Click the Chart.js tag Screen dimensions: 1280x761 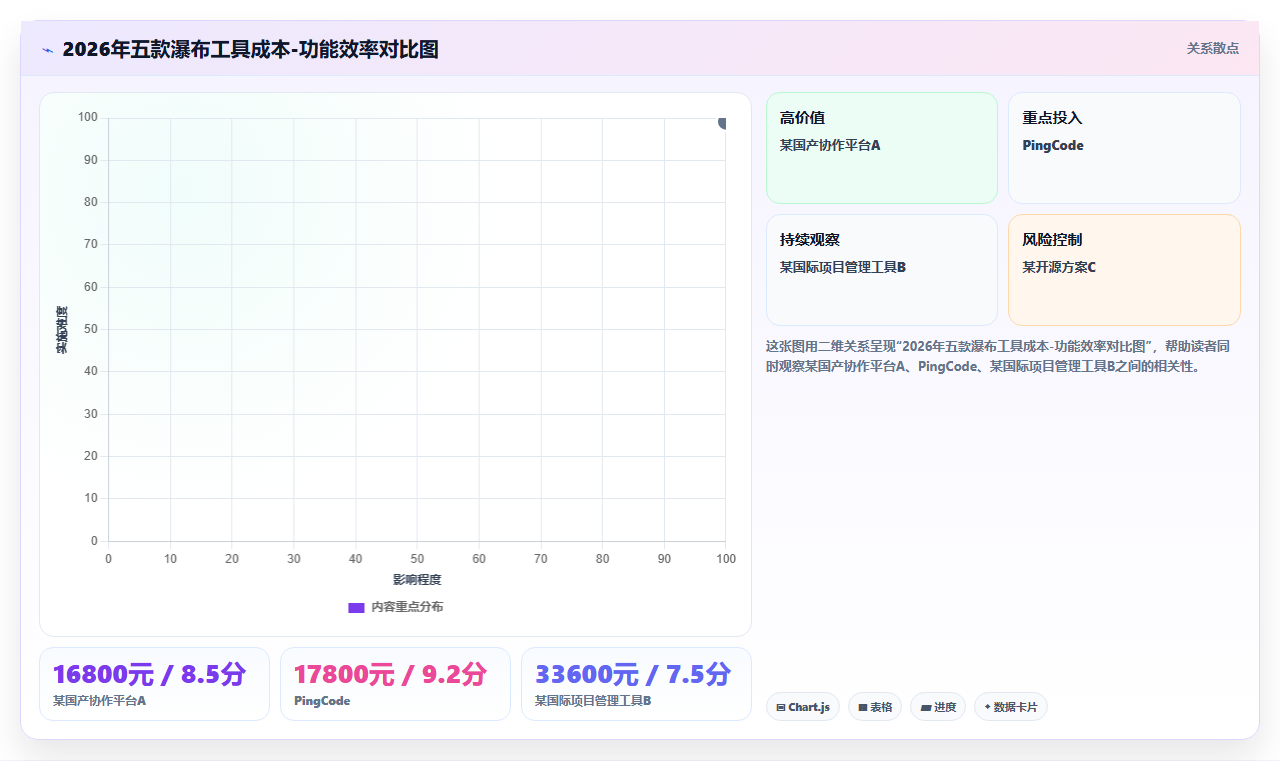click(802, 707)
